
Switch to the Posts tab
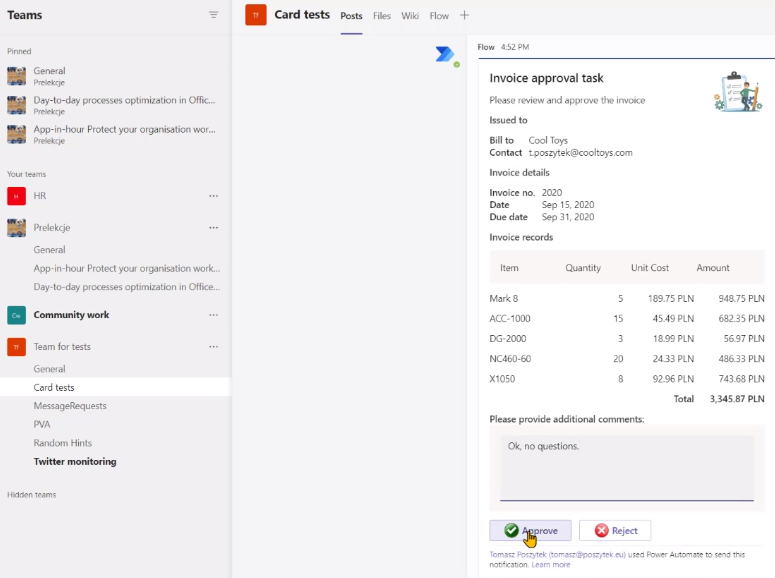pos(351,16)
